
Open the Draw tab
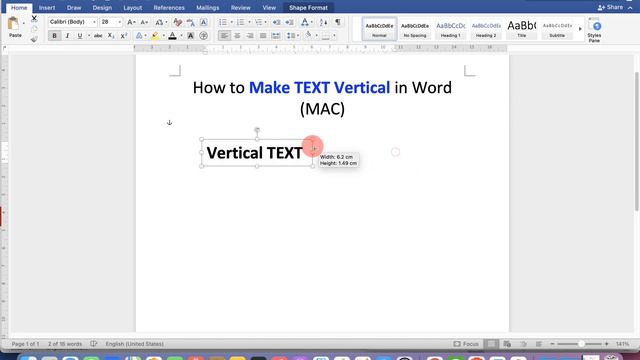click(x=74, y=8)
